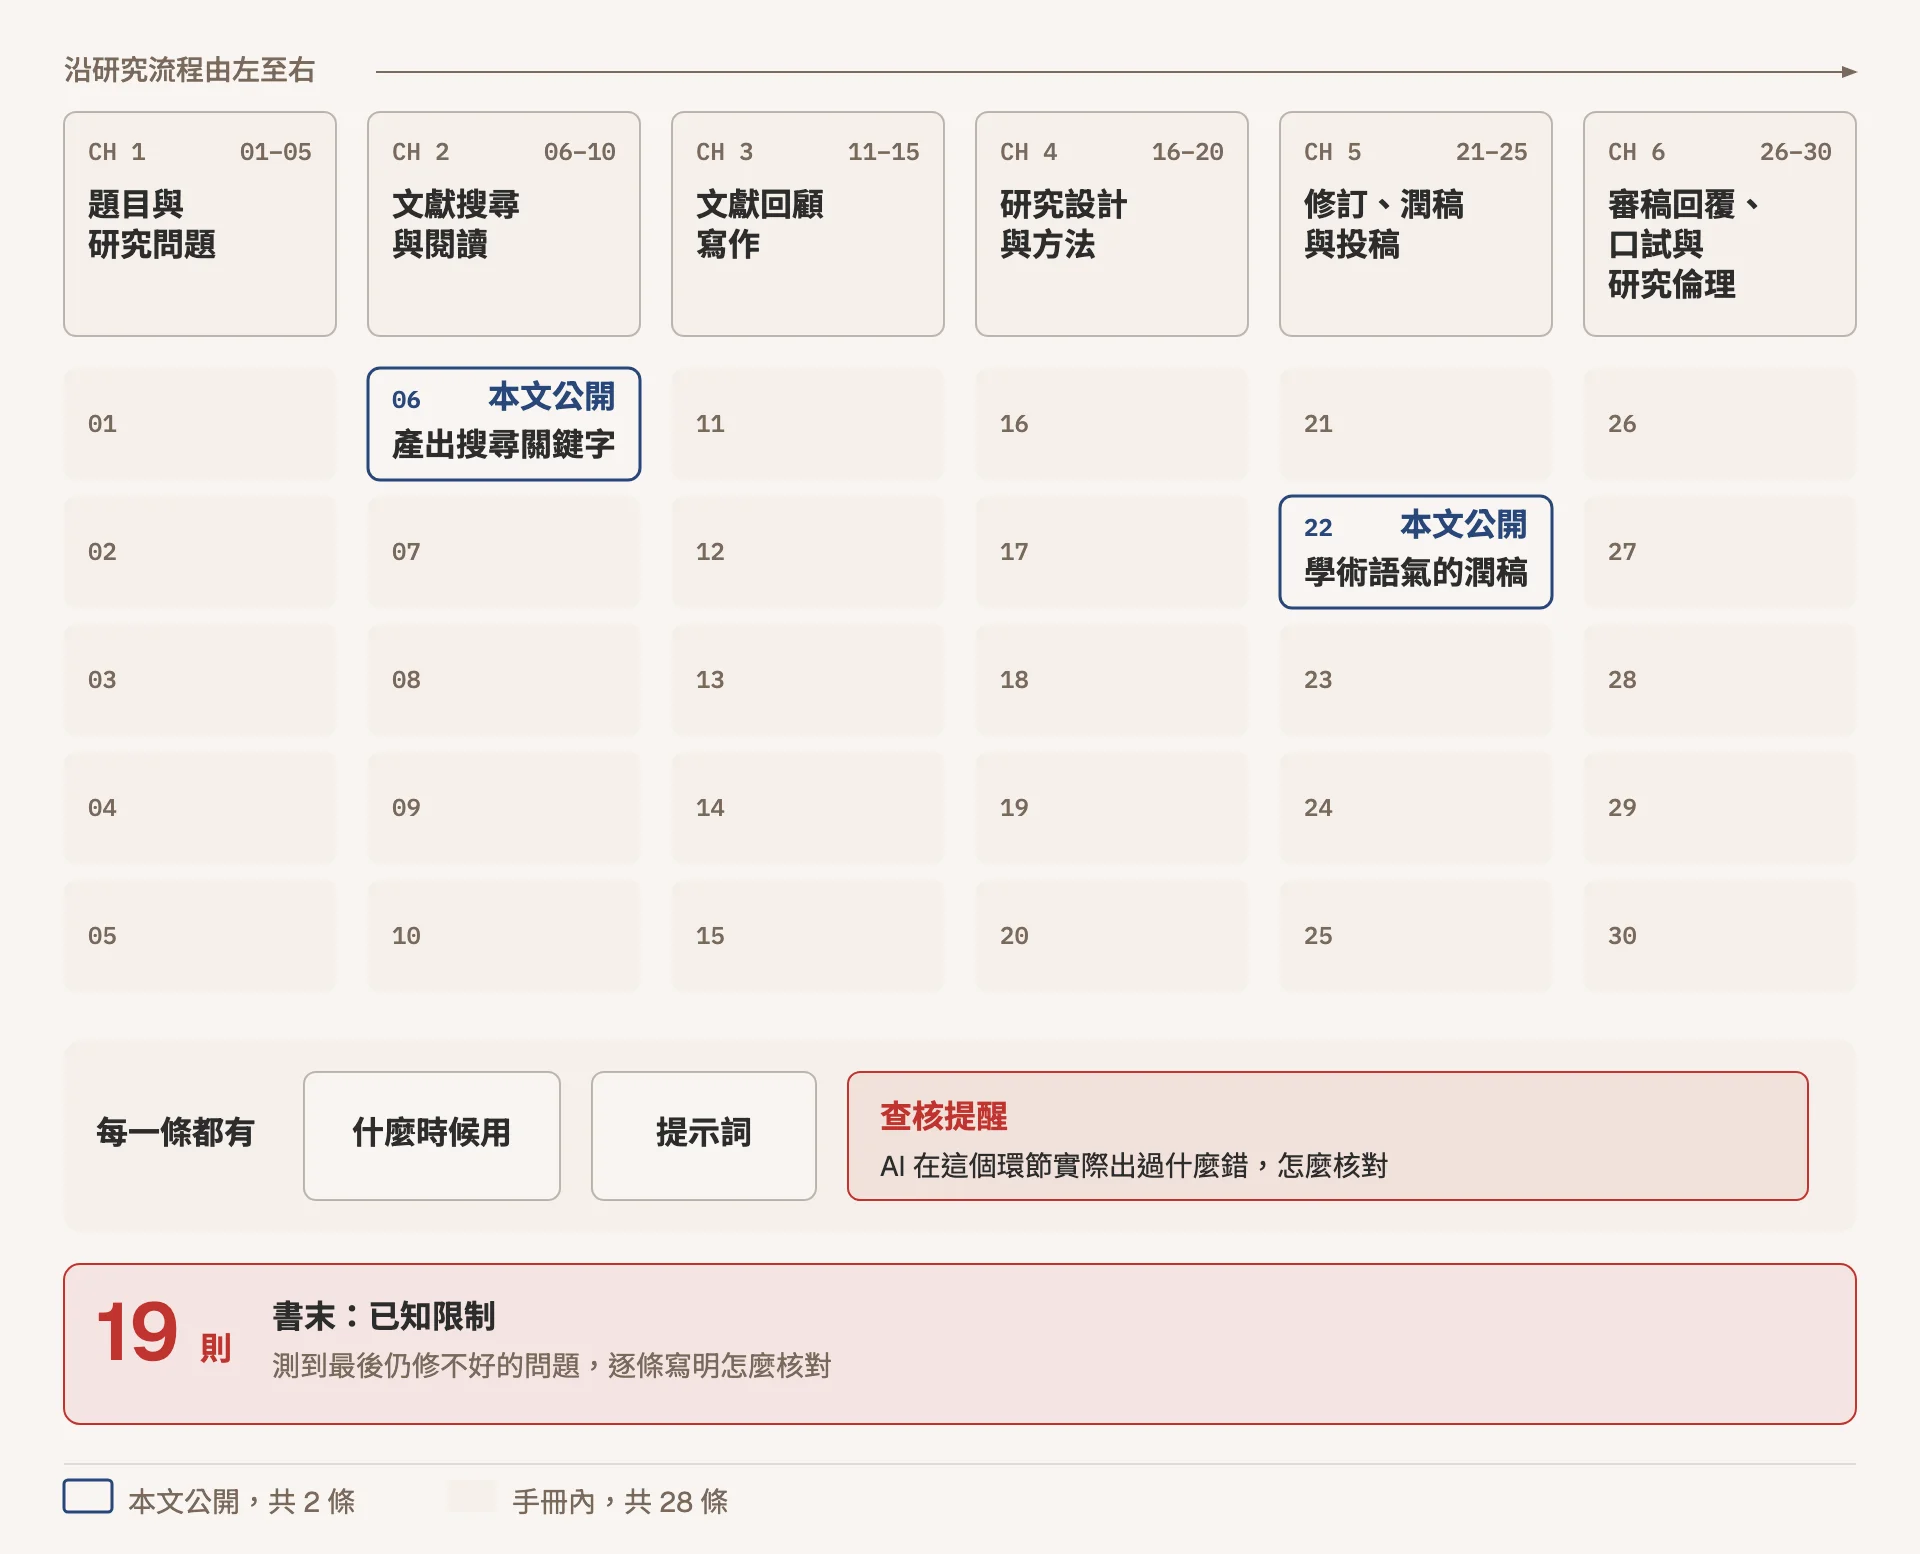Screen dimensions: 1920x1554
Task: Select locked entry 10
Action: 504,936
